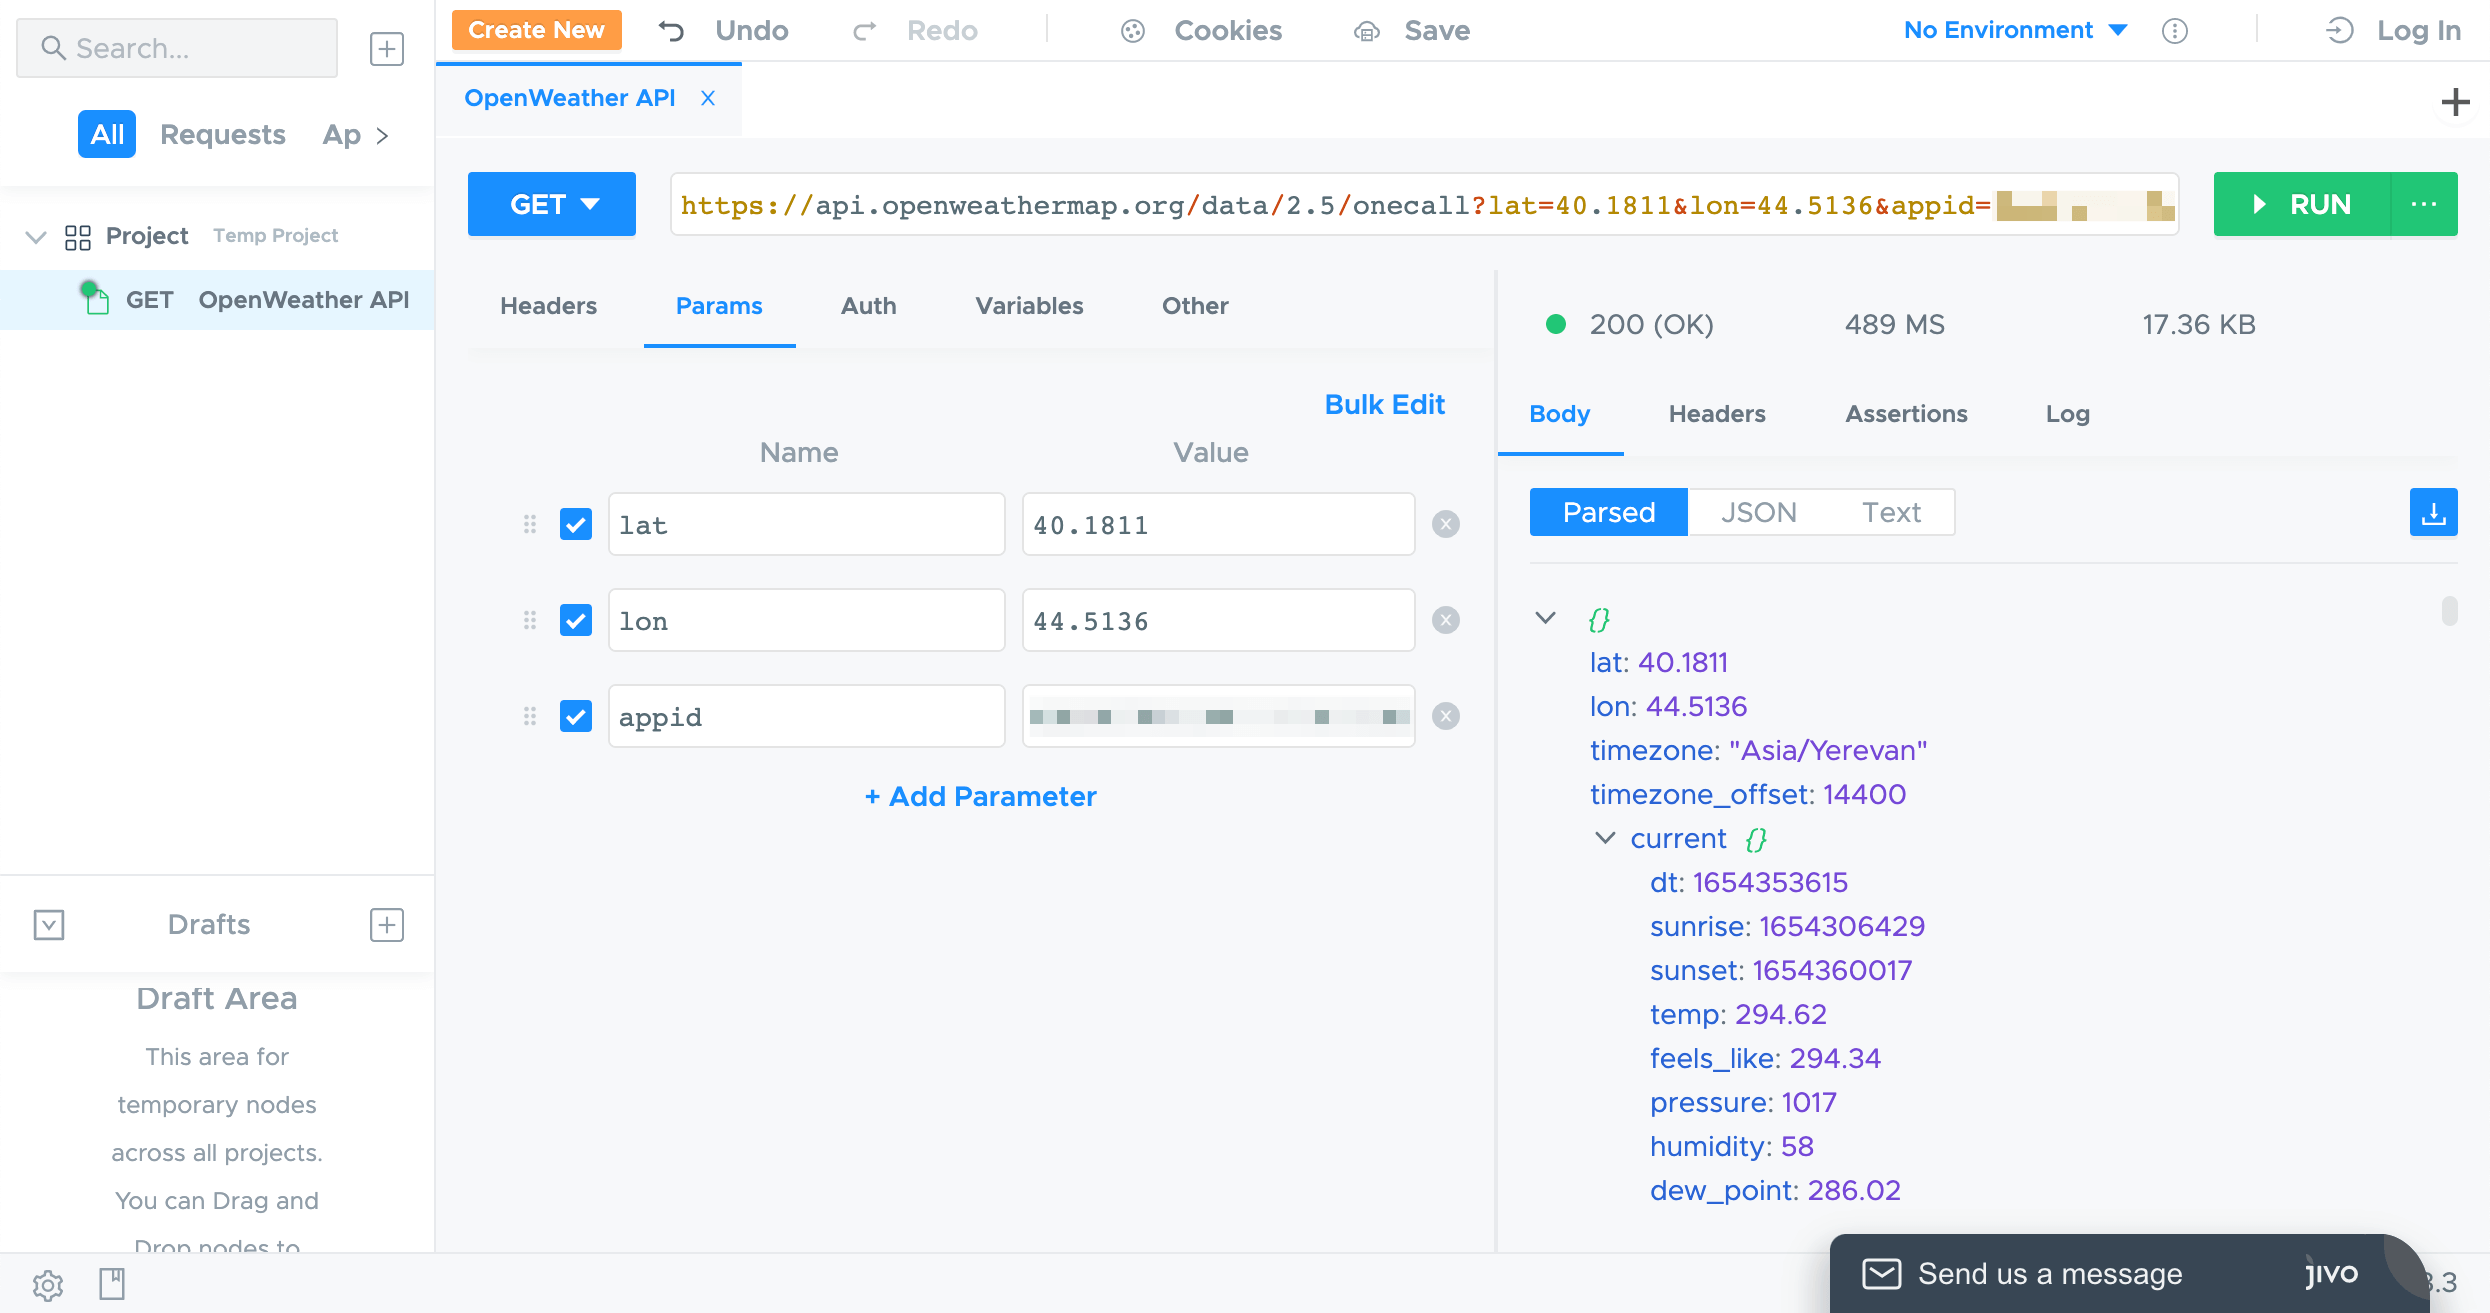The height and width of the screenshot is (1313, 2490).
Task: Switch response view to JSON
Action: pyautogui.click(x=1759, y=512)
